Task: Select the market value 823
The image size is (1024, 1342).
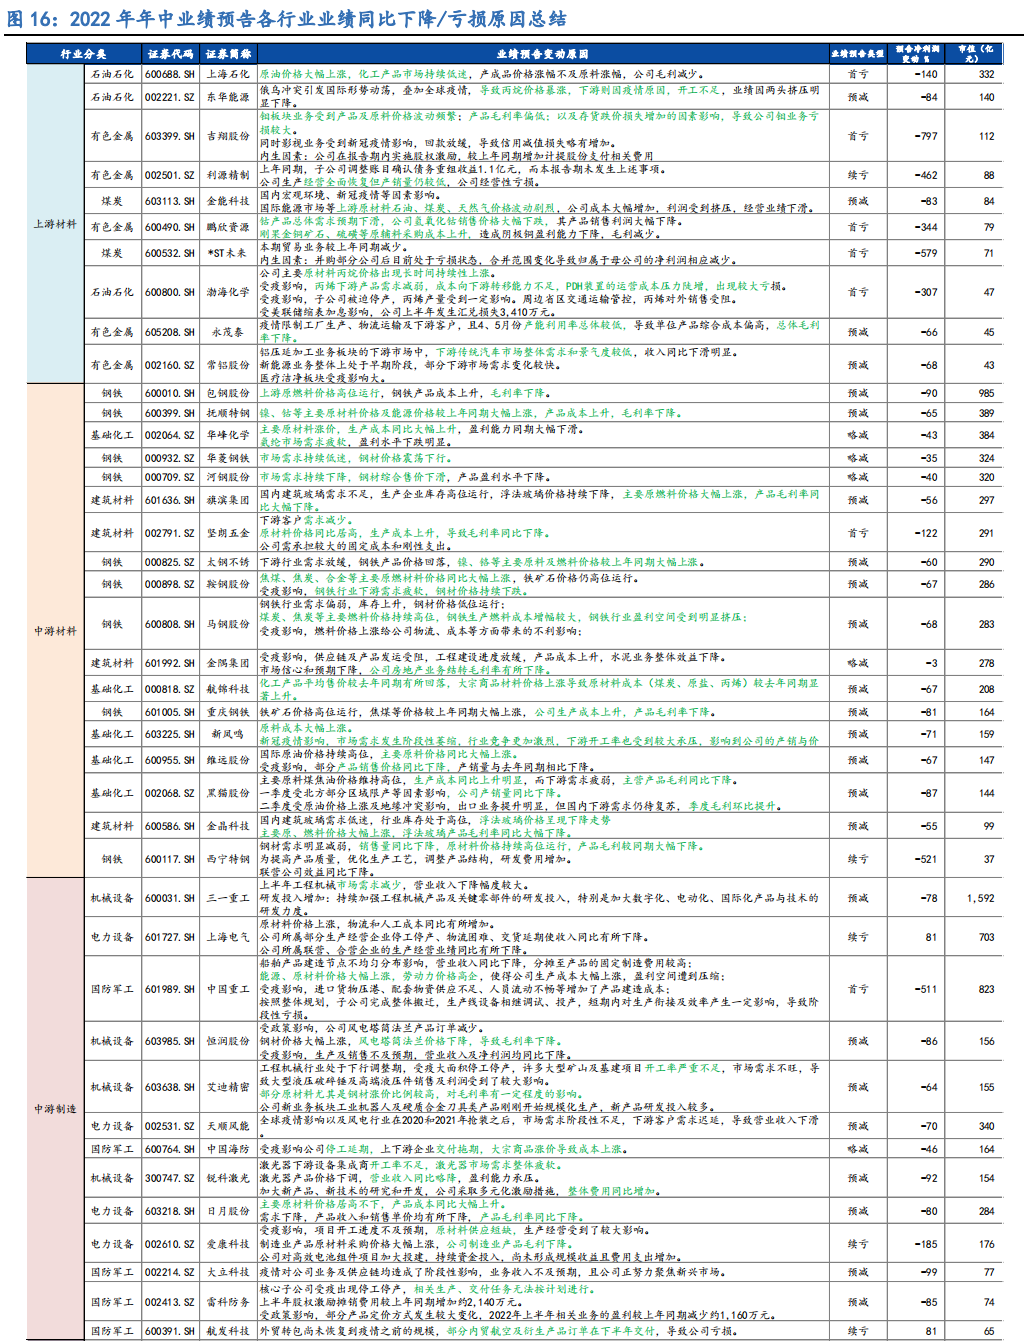Action: click(986, 989)
